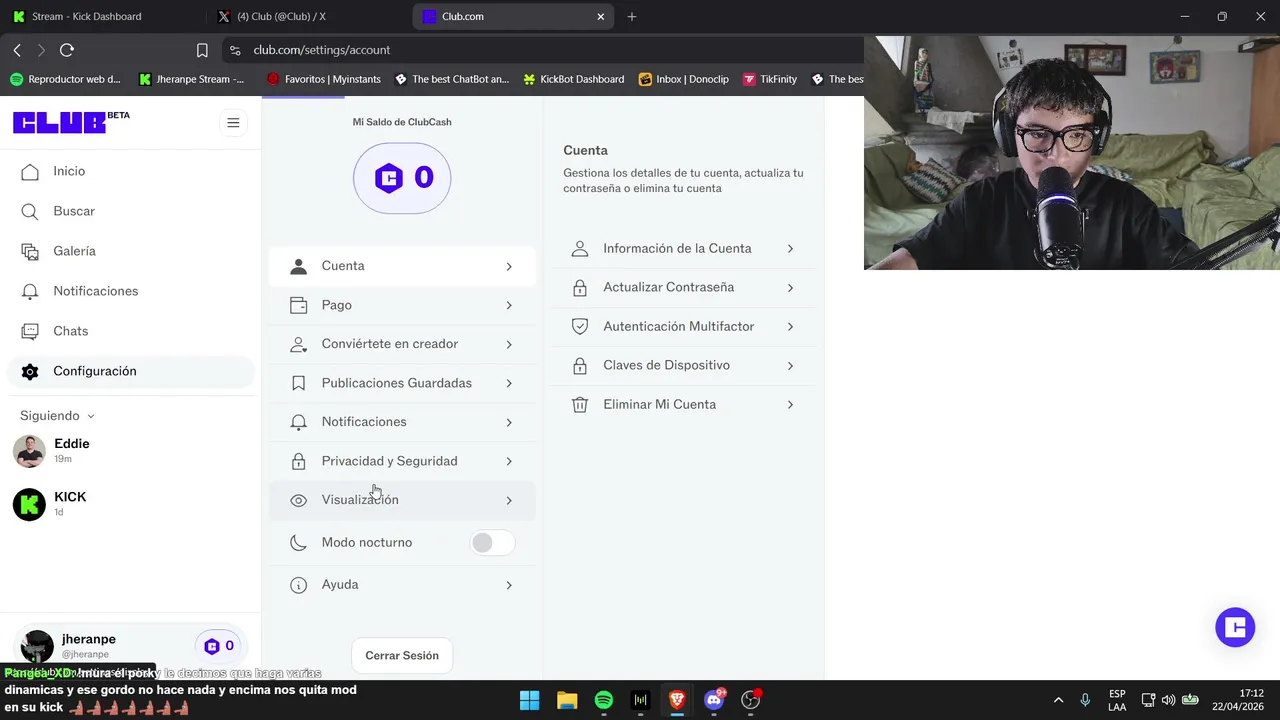1280x720 pixels.
Task: Open Brave browser taskbar icon
Action: [677, 700]
